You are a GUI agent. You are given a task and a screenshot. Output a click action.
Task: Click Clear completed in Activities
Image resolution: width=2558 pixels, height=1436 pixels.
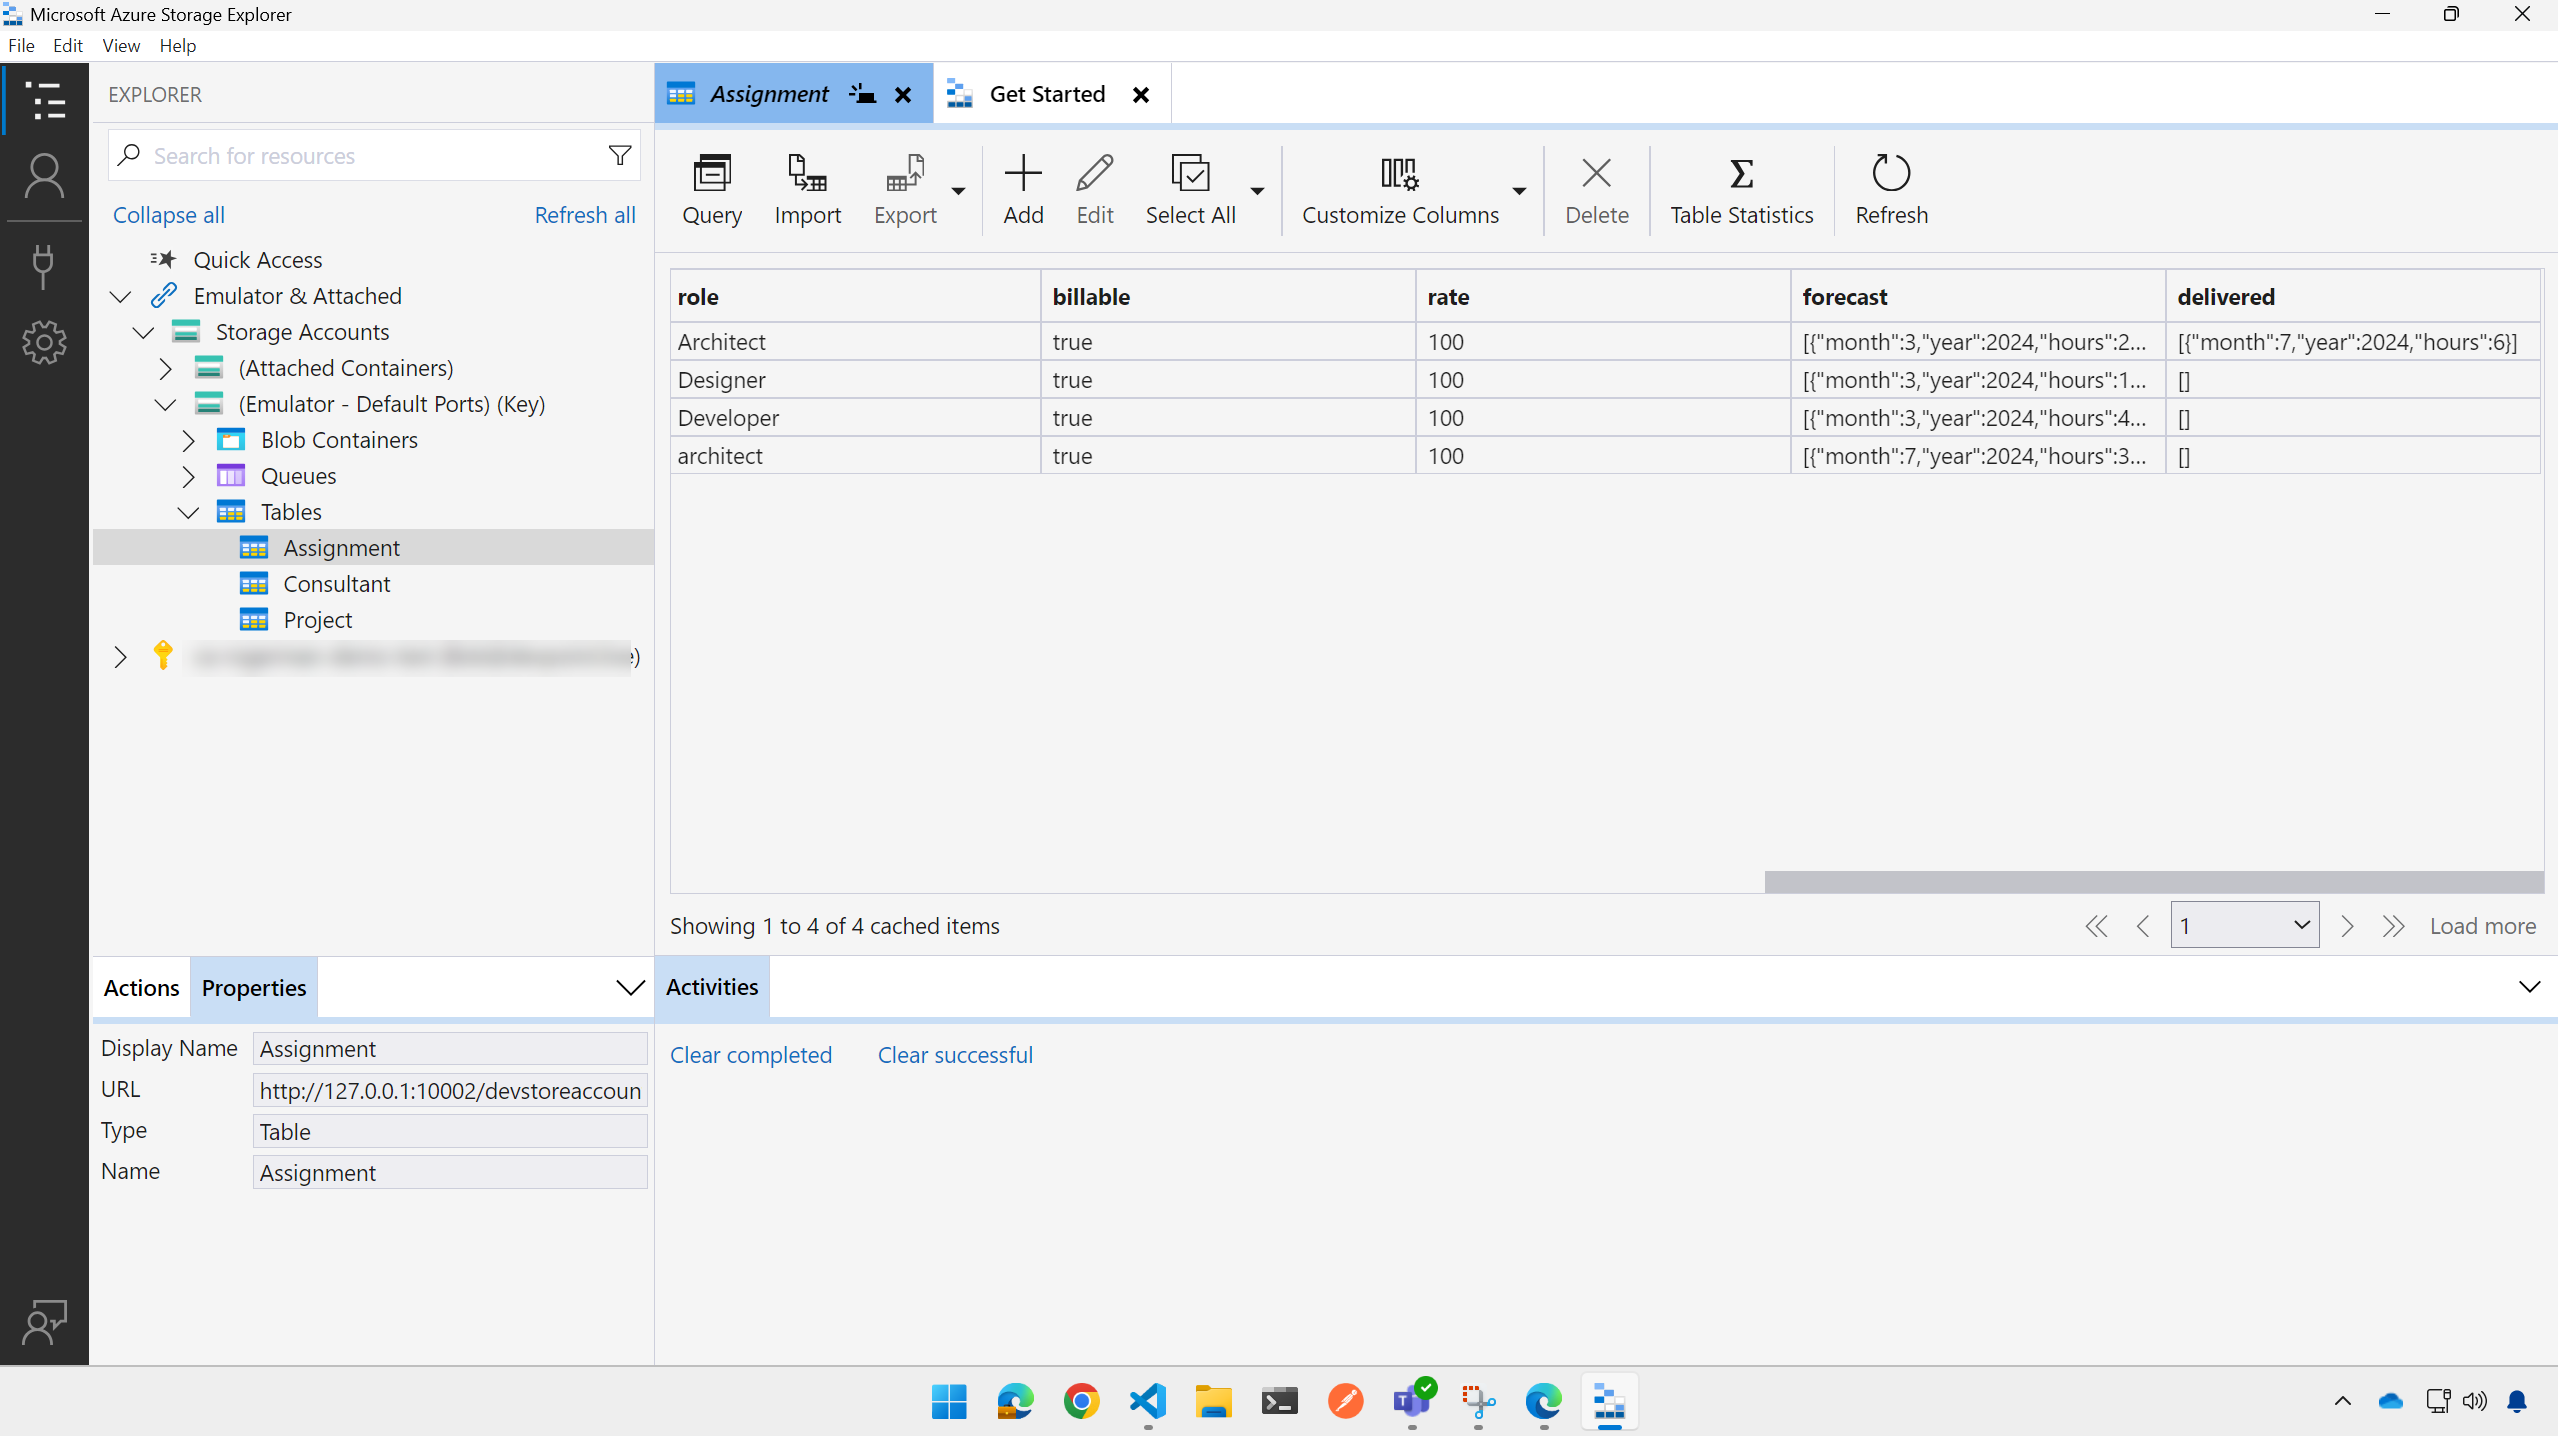click(751, 1055)
